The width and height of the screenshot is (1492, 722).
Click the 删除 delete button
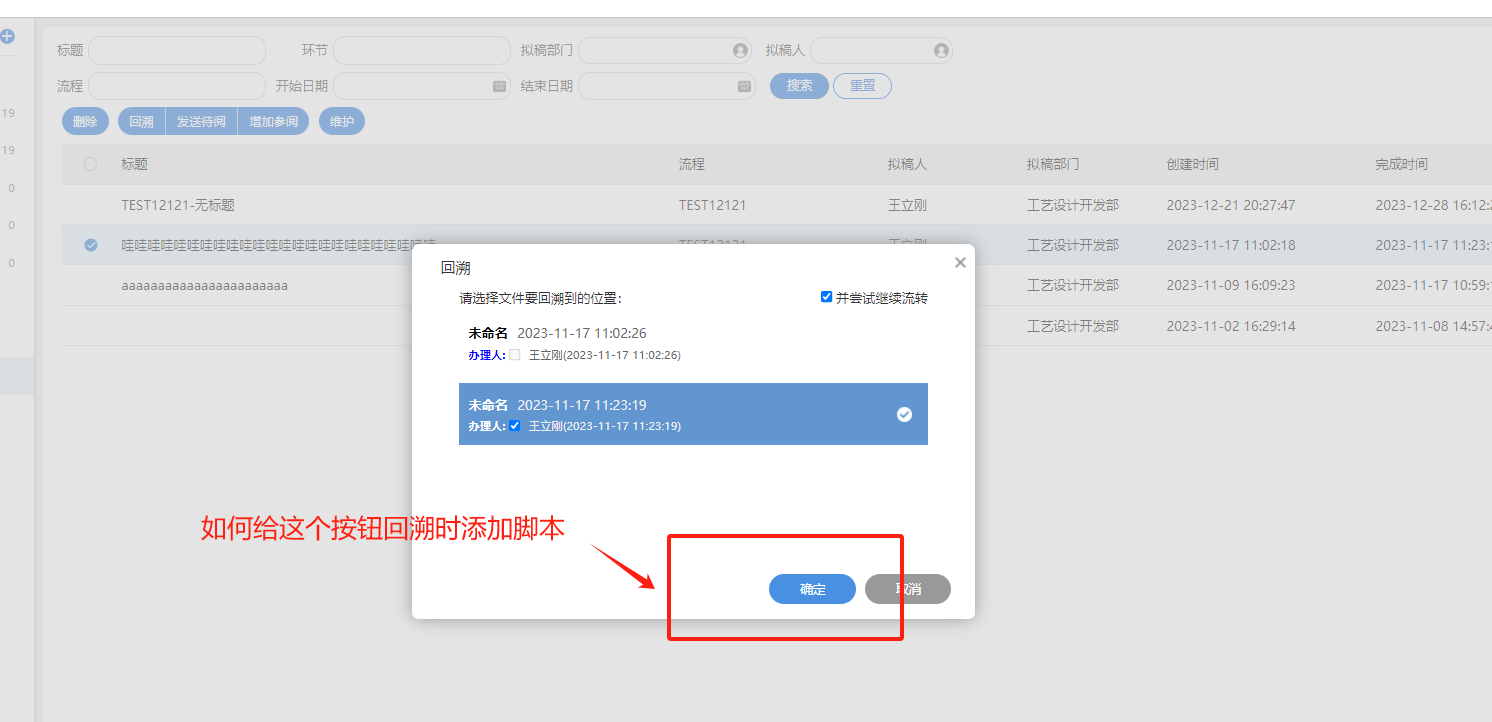85,120
